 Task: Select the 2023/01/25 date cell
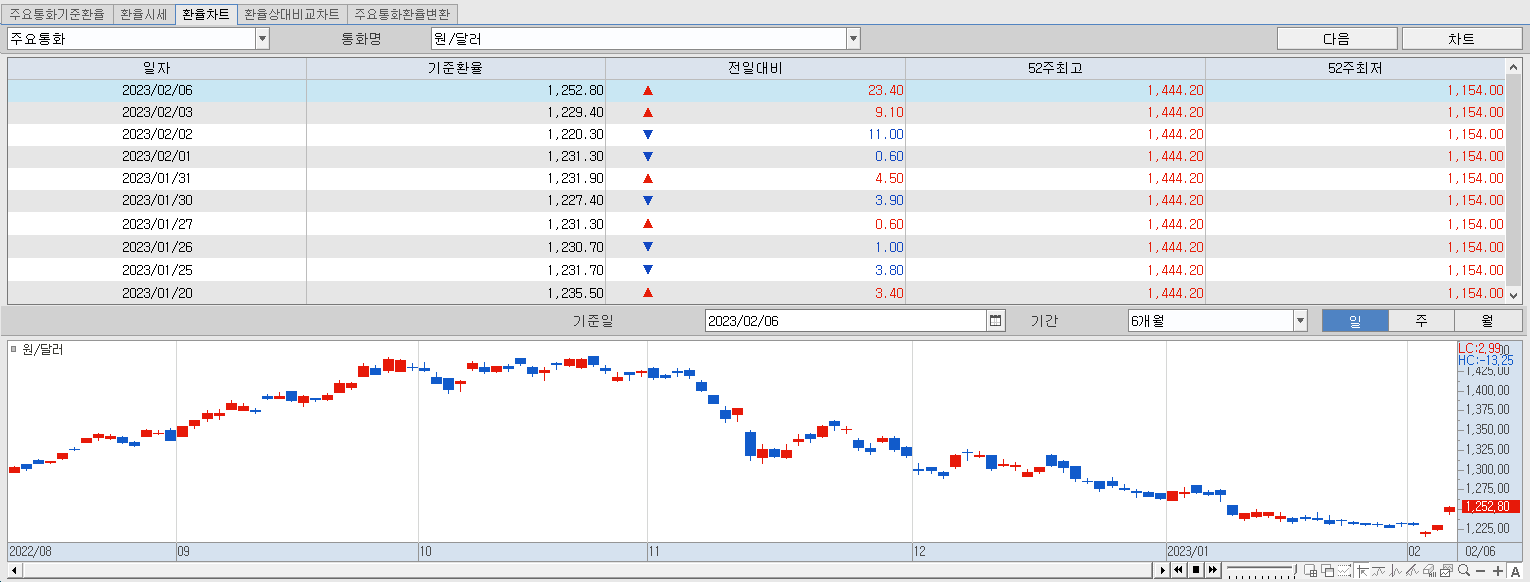157,270
